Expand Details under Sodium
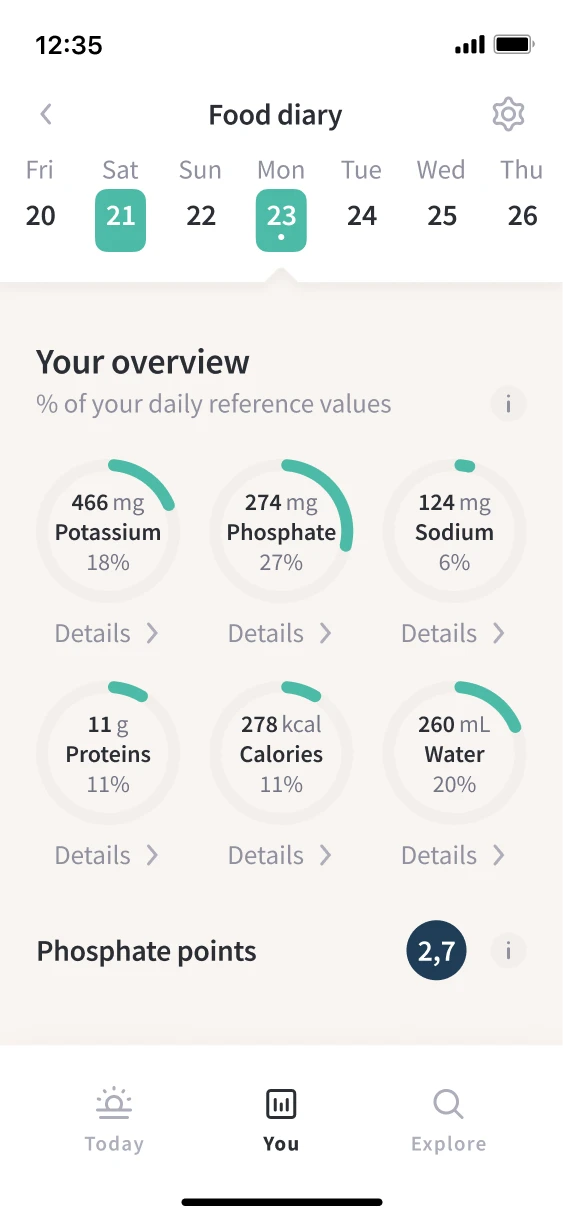This screenshot has height=1219, width=563. coord(454,633)
